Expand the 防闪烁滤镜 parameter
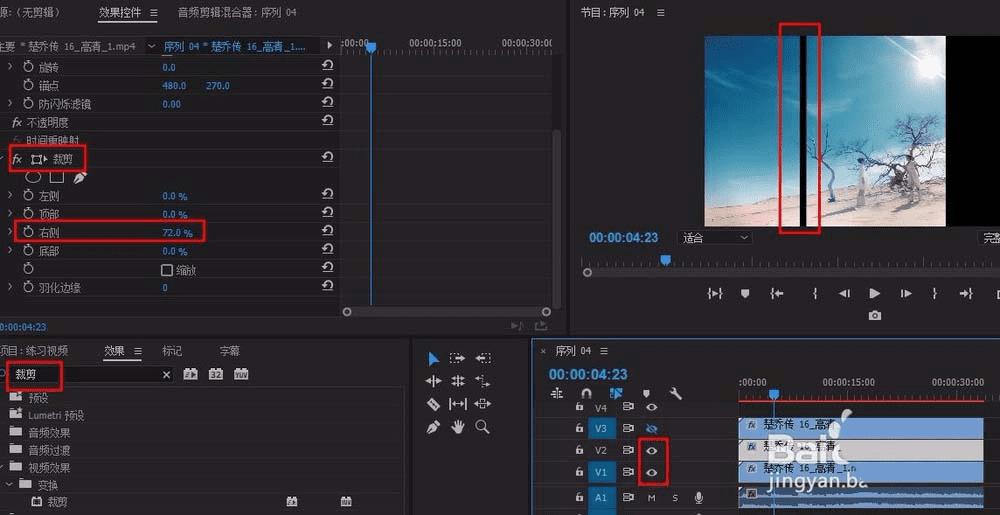1000x515 pixels. pos(10,103)
